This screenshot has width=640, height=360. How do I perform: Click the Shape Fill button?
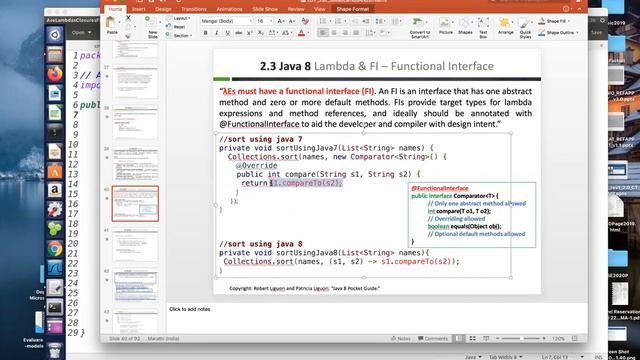tap(553, 21)
